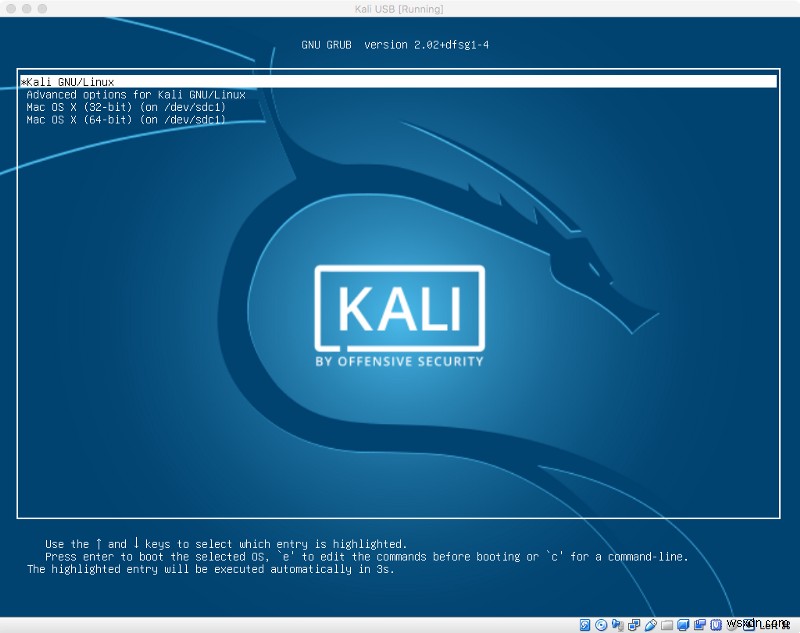
Task: Click the shared folders status icon
Action: point(667,625)
